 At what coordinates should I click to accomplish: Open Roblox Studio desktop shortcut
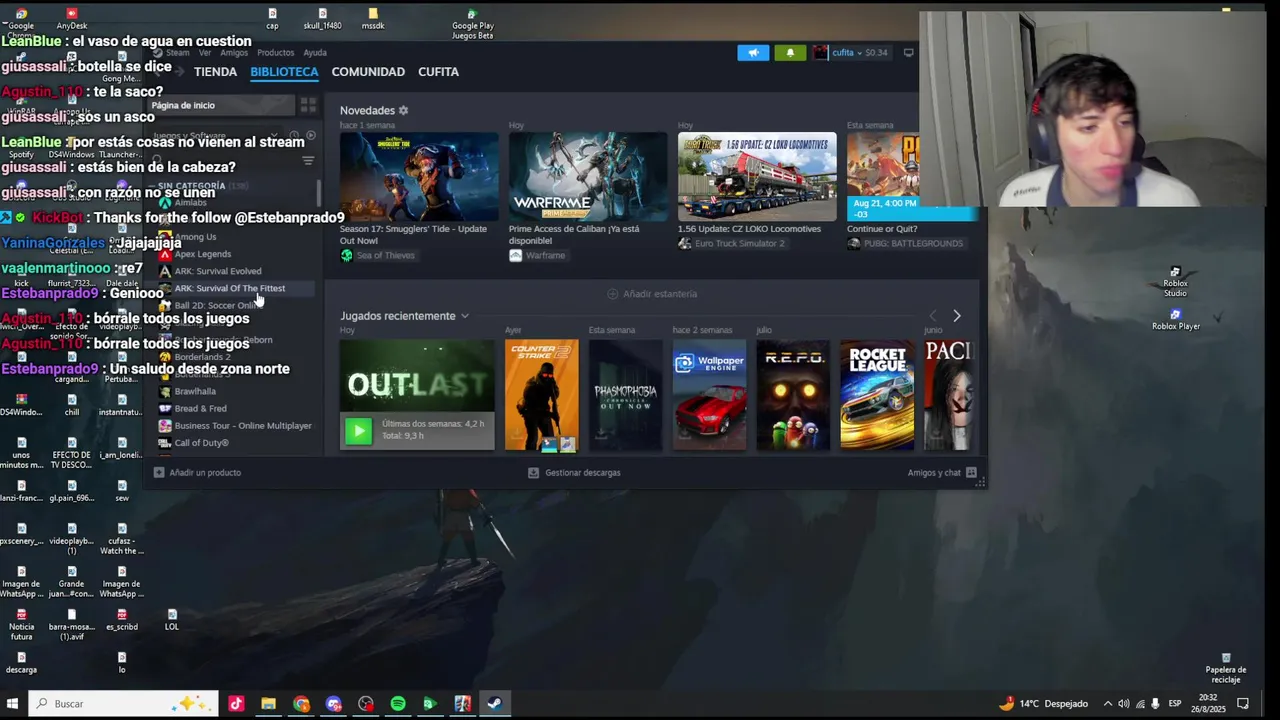point(1175,281)
